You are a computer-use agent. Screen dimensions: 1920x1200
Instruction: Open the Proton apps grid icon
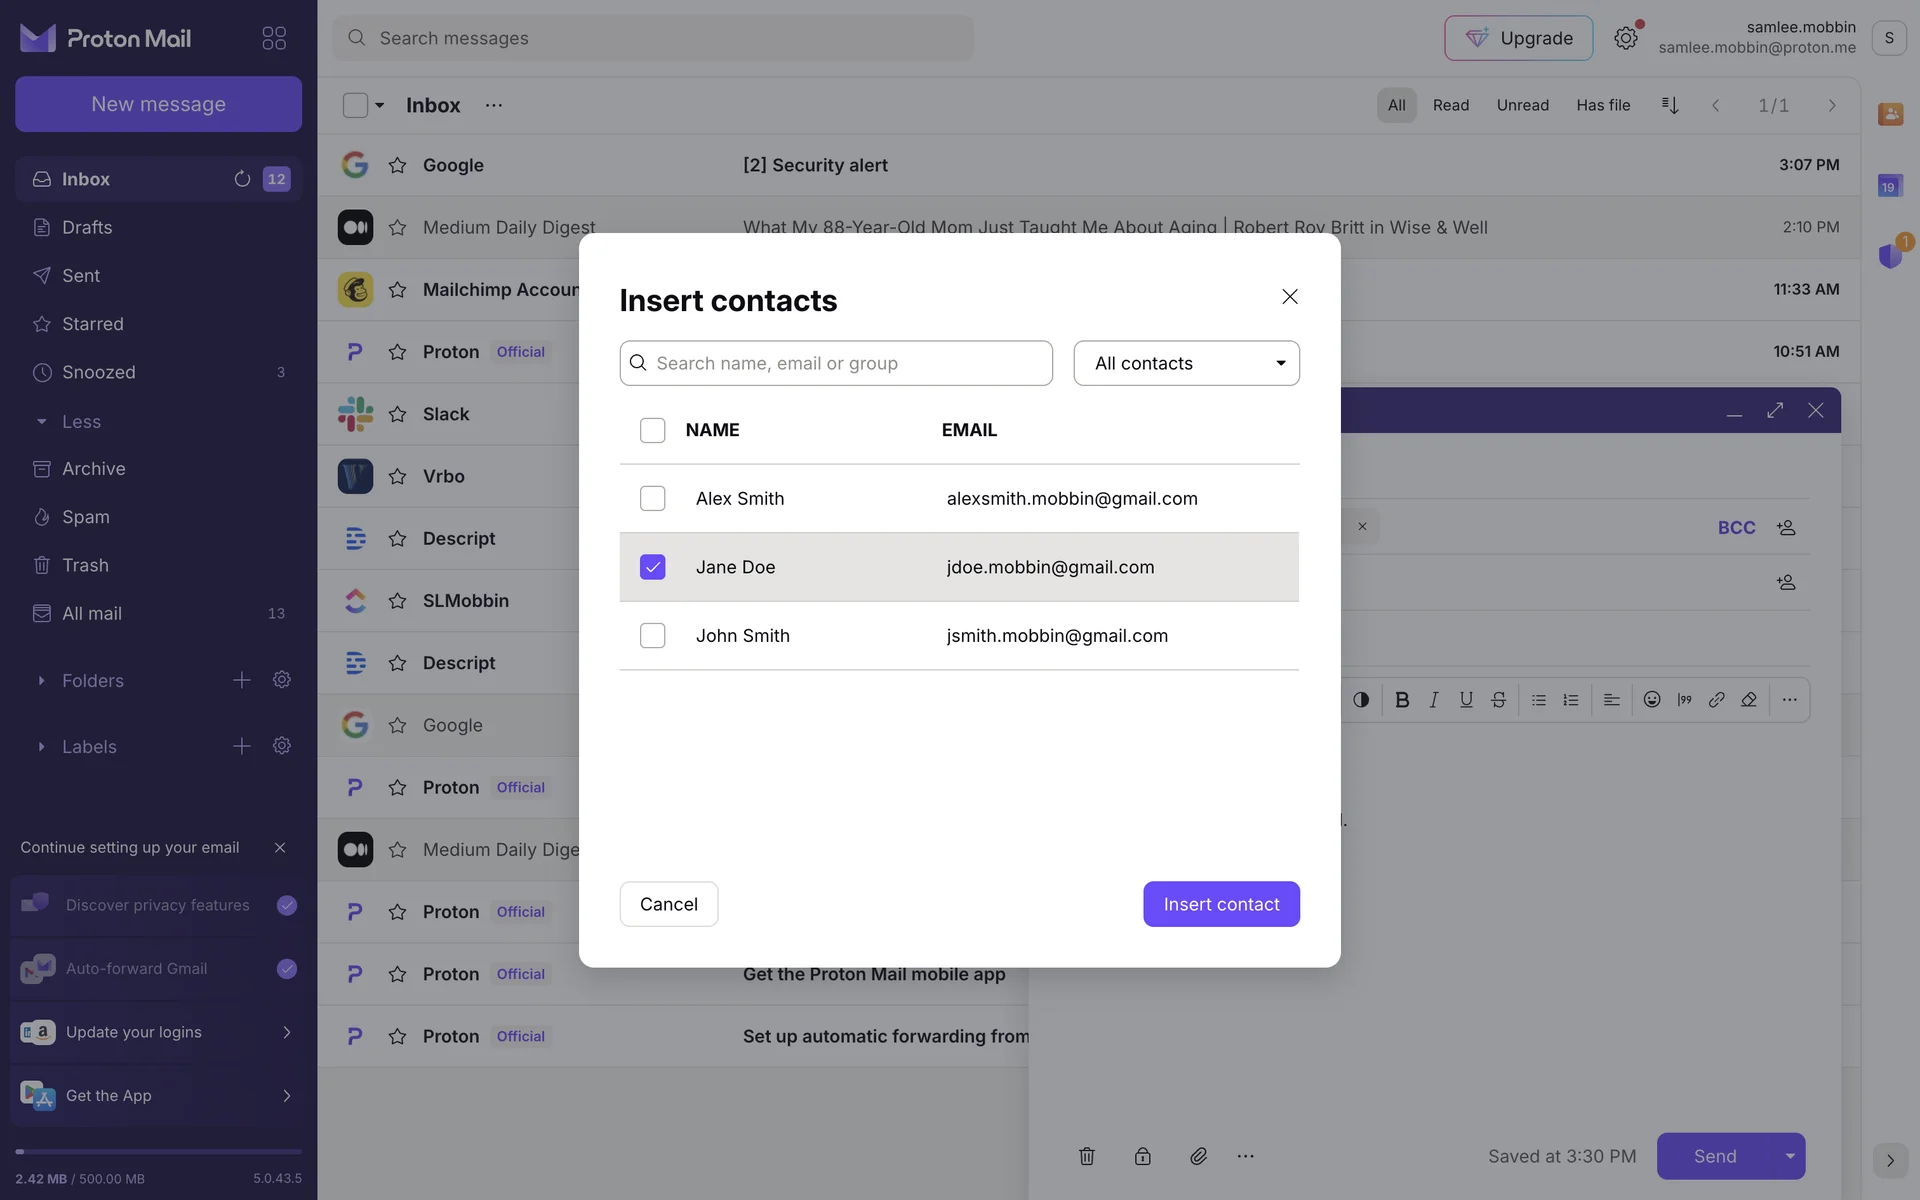pos(274,38)
